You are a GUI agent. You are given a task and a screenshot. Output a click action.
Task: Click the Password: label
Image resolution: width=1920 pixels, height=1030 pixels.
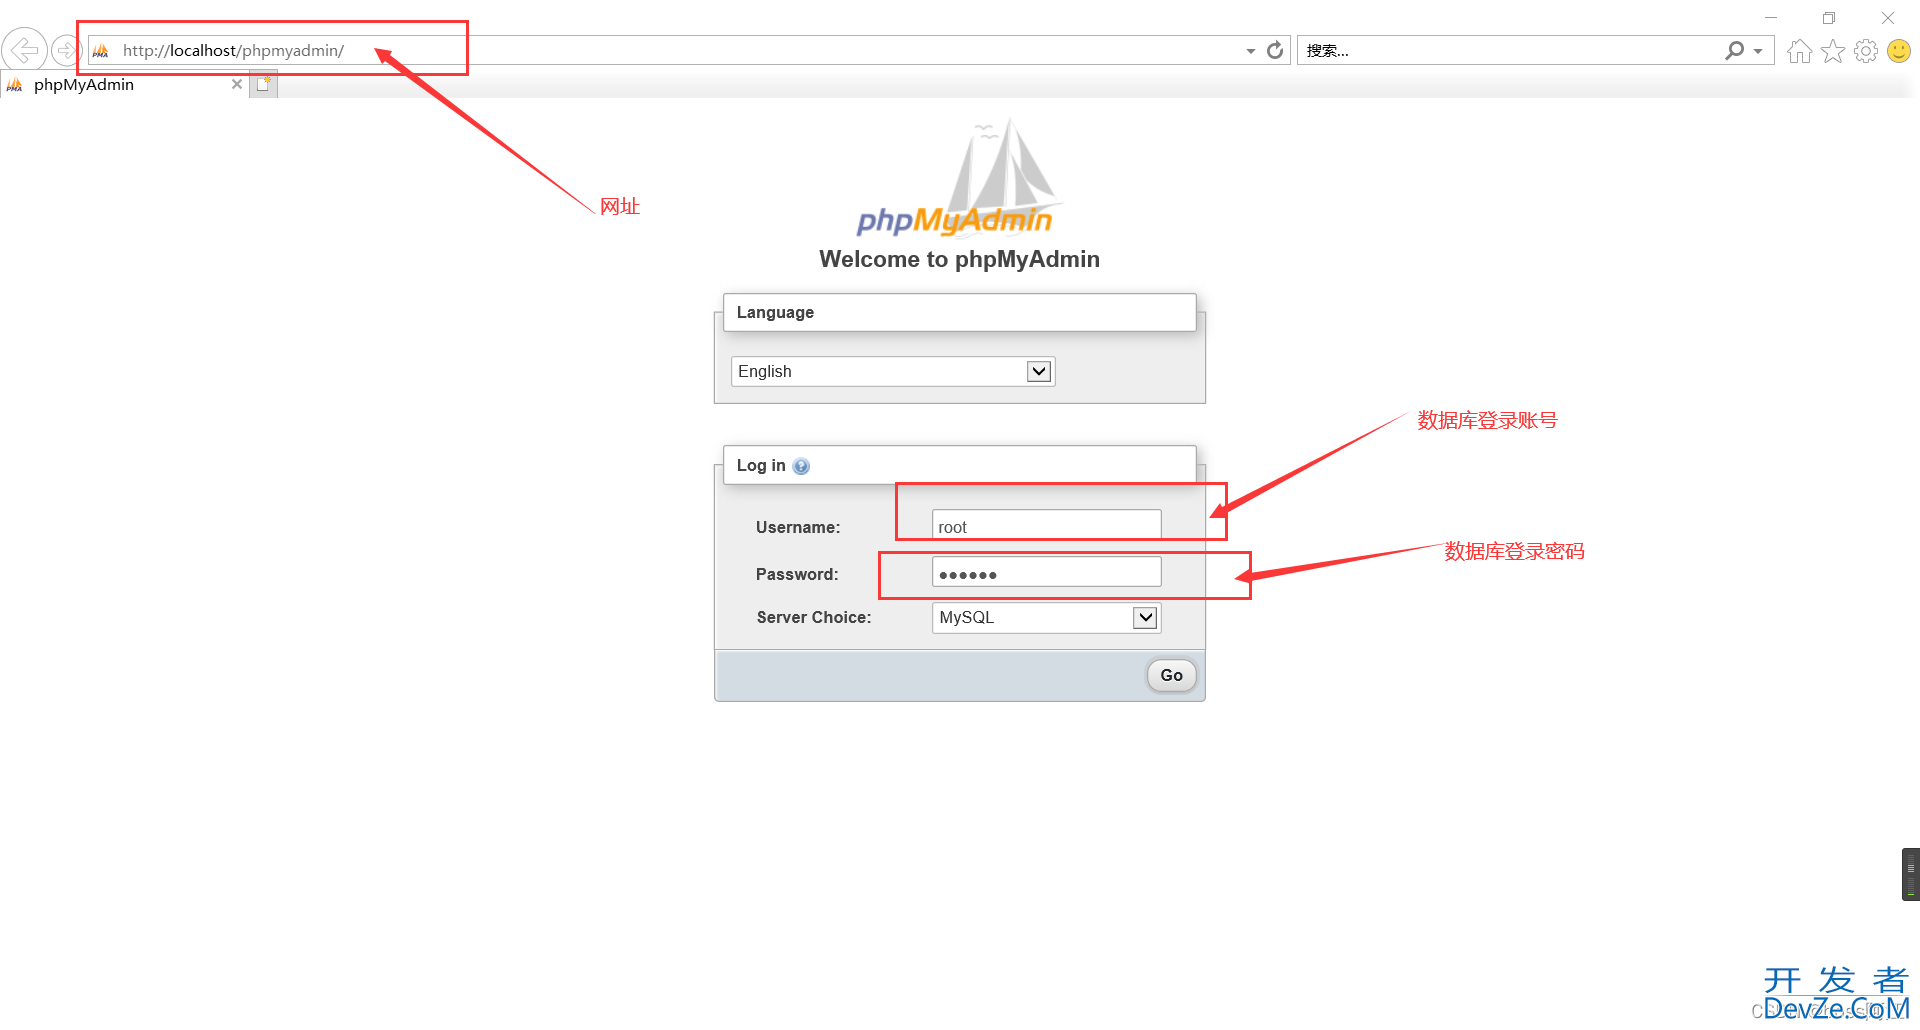coord(797,574)
